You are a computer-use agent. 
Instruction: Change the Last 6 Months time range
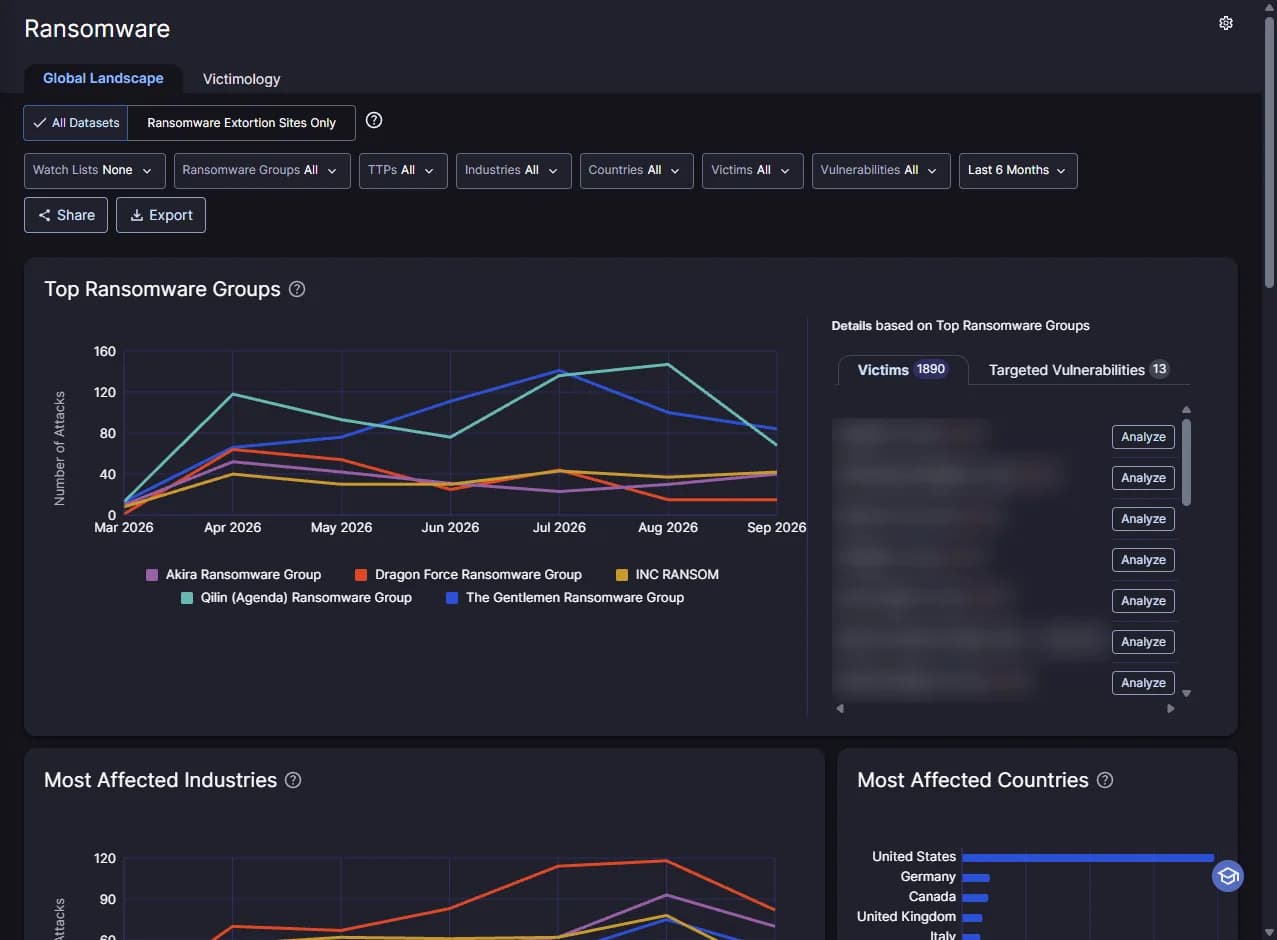(x=1018, y=170)
